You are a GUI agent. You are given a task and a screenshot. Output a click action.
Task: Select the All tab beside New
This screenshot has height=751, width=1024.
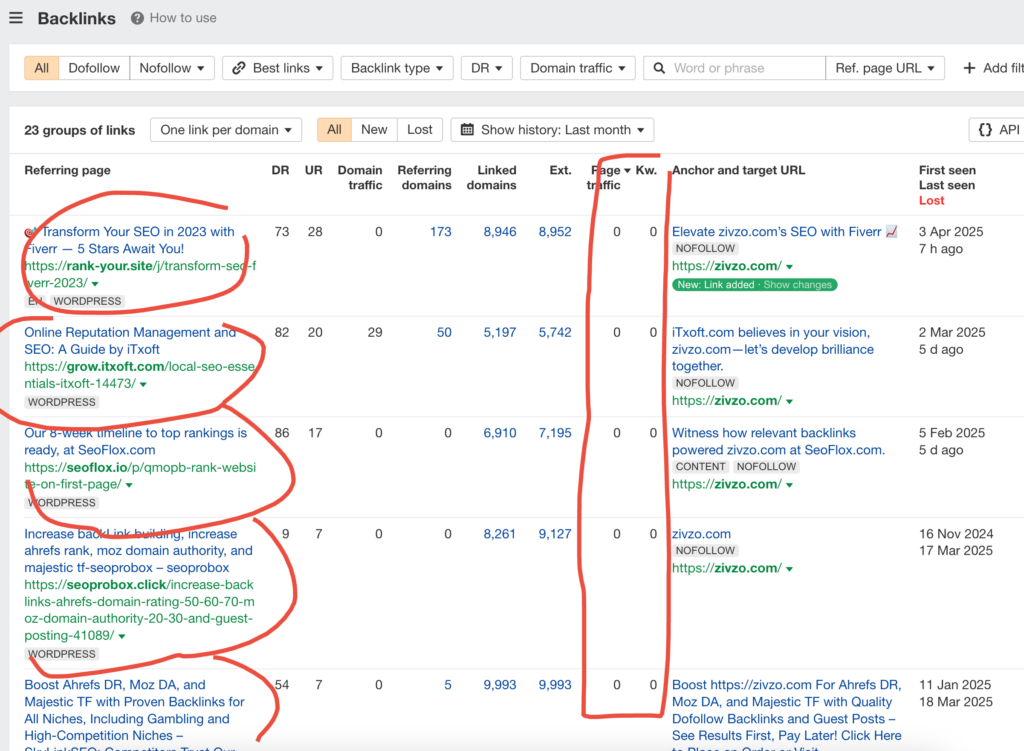[x=334, y=129]
